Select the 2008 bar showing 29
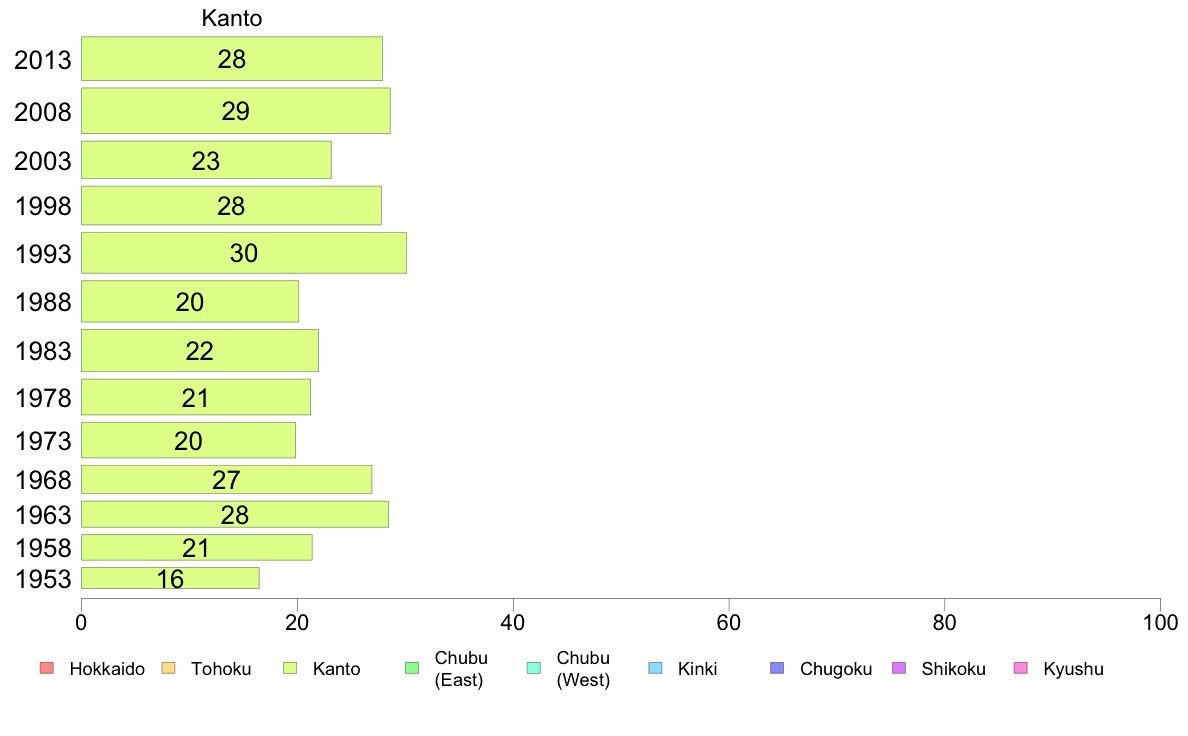 (236, 111)
